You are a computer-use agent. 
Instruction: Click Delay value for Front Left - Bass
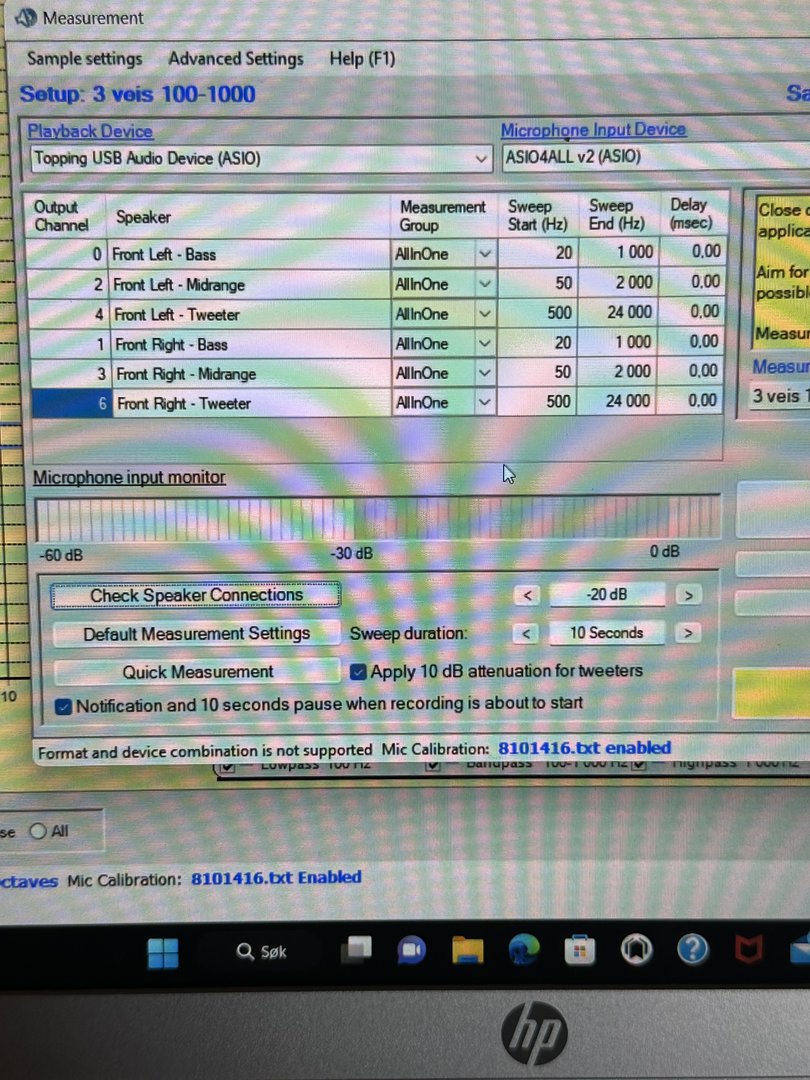click(x=692, y=251)
